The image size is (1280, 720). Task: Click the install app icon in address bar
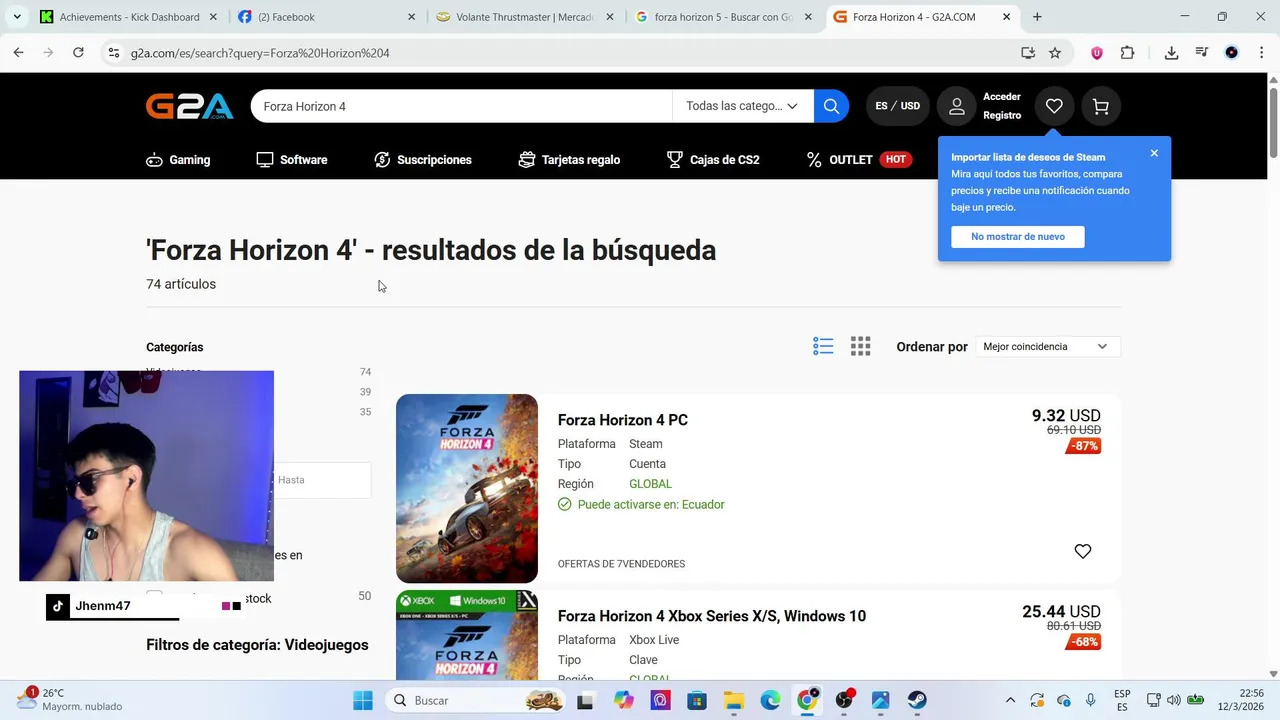tap(1028, 53)
